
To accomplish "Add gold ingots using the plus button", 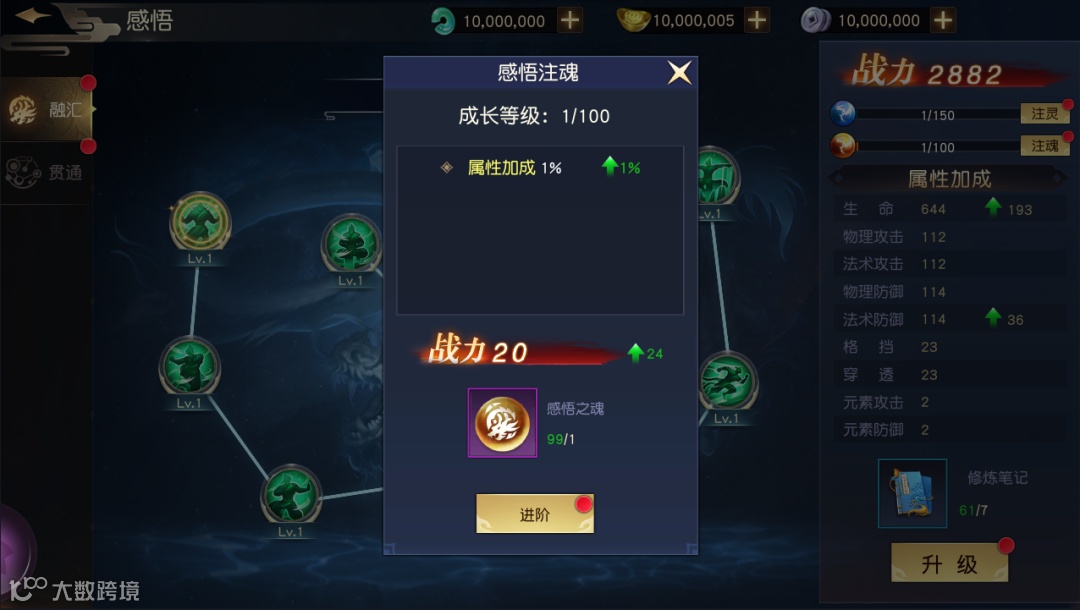I will click(x=756, y=20).
